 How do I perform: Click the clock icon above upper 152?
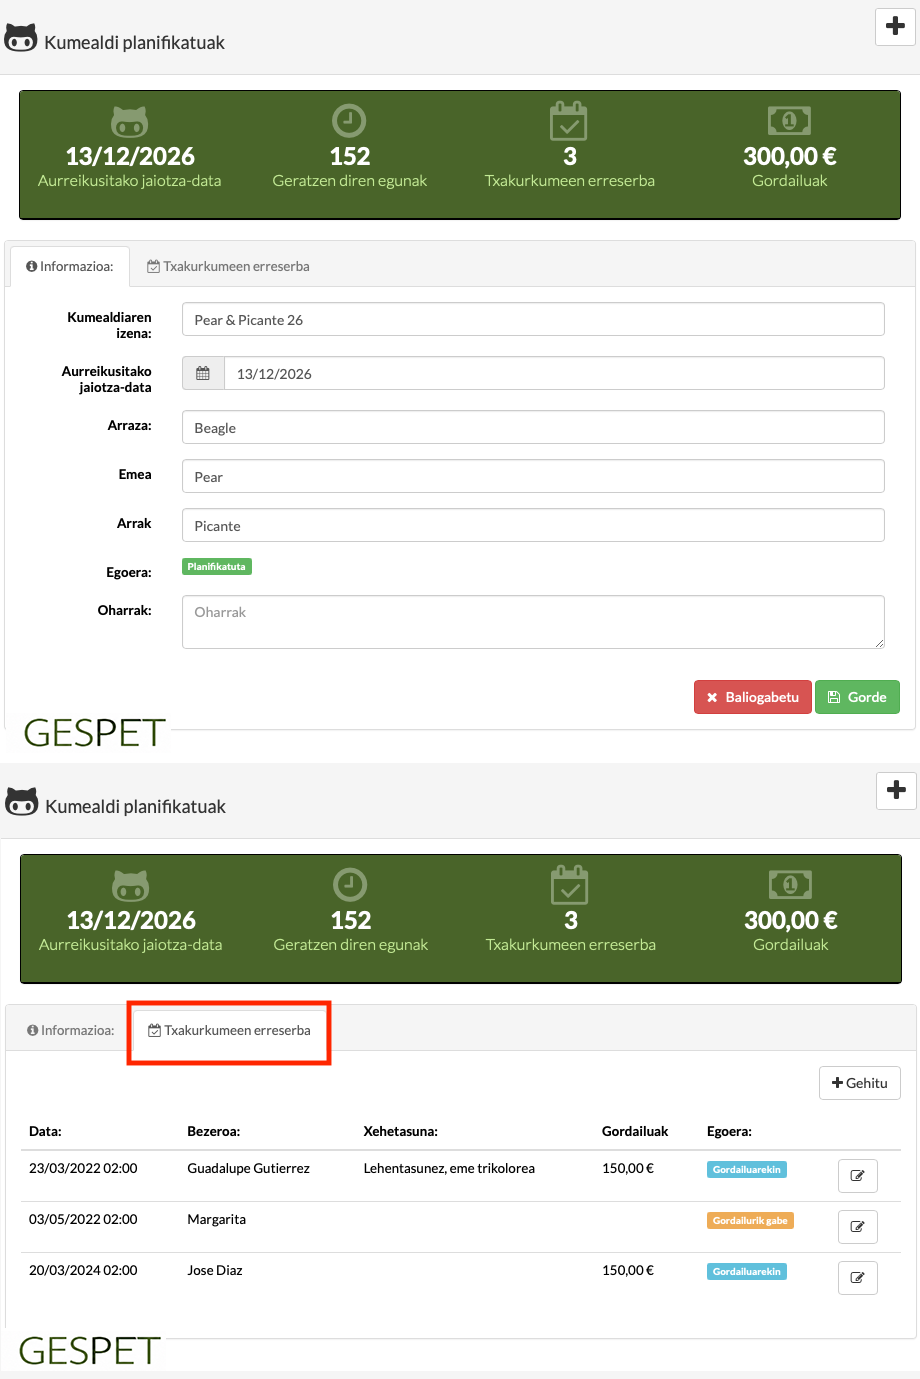(x=349, y=121)
